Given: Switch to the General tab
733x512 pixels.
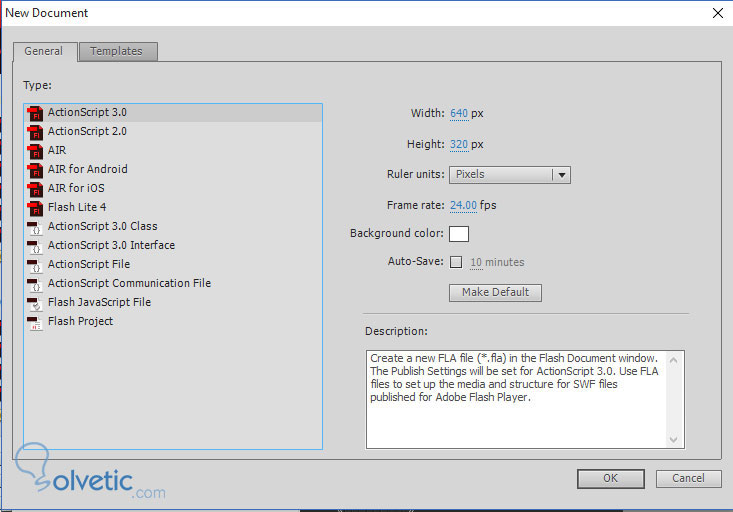Looking at the screenshot, I should 44,51.
